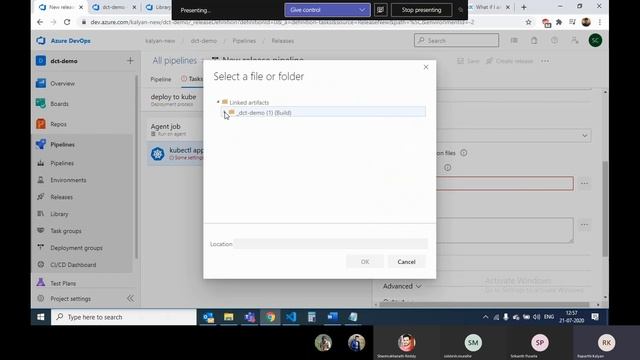The width and height of the screenshot is (640, 360).
Task: Open the dropdown in the task settings panel
Action: [x=513, y=136]
